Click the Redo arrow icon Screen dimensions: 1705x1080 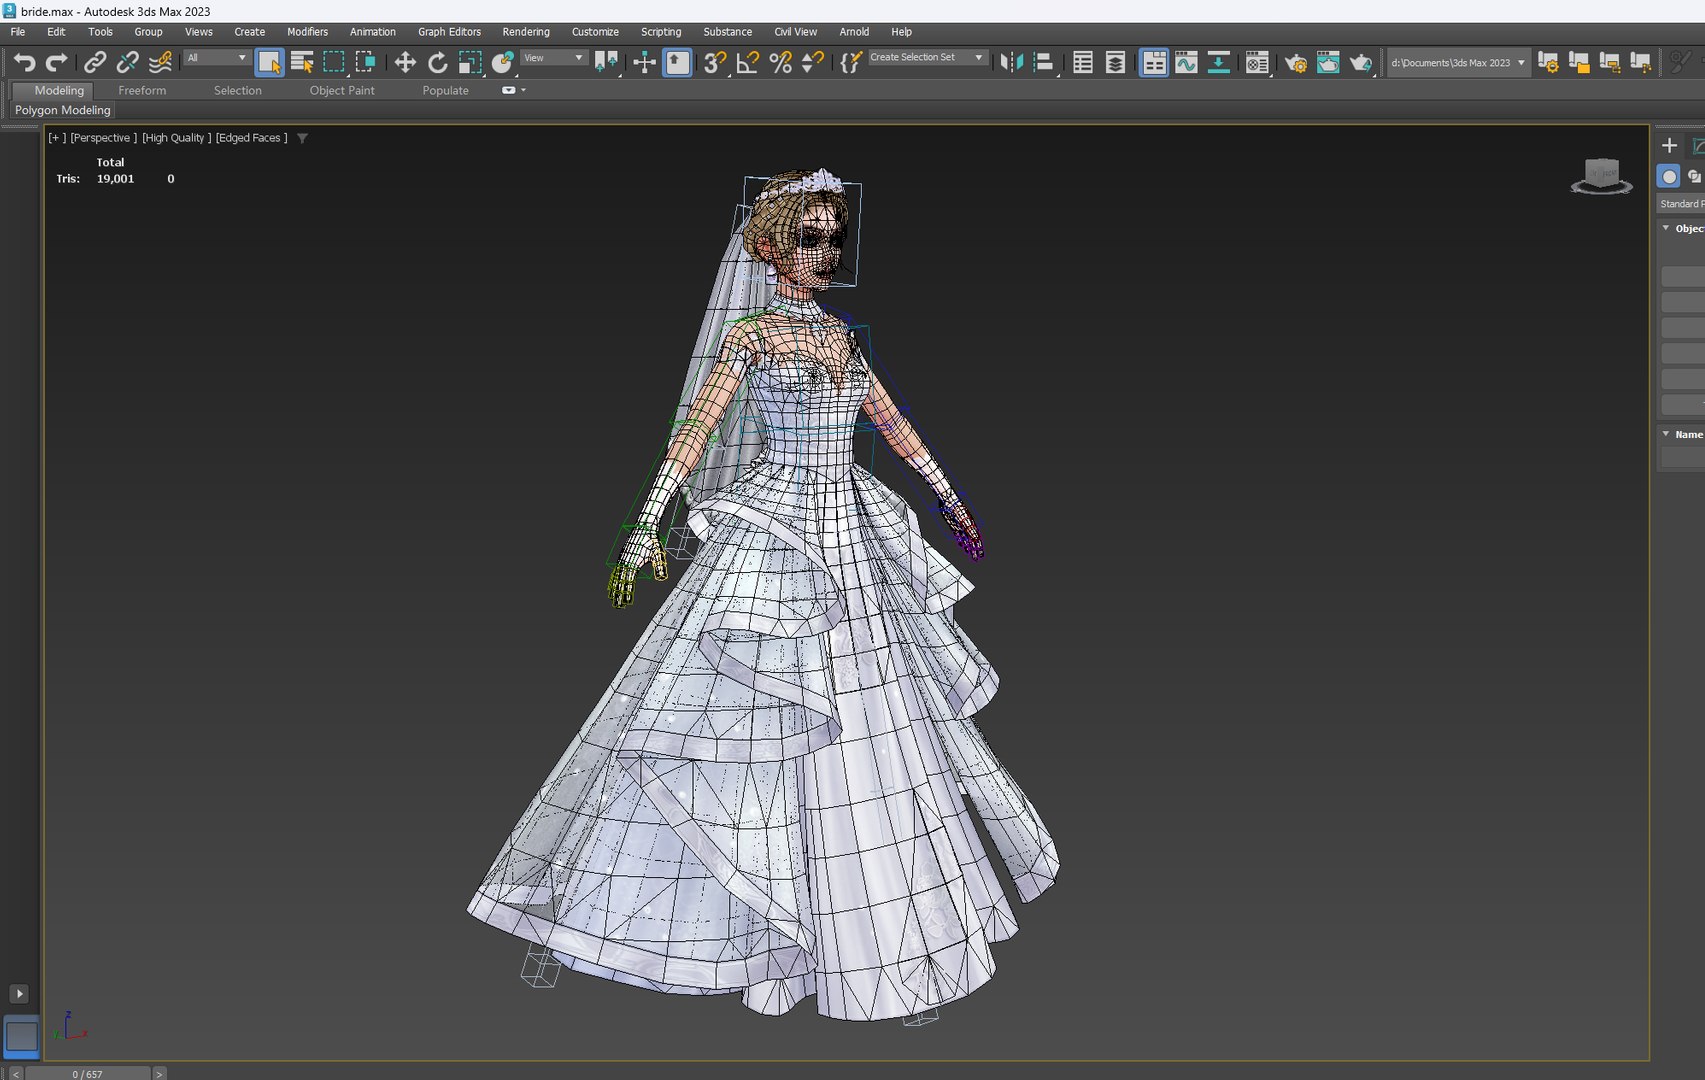click(x=57, y=63)
